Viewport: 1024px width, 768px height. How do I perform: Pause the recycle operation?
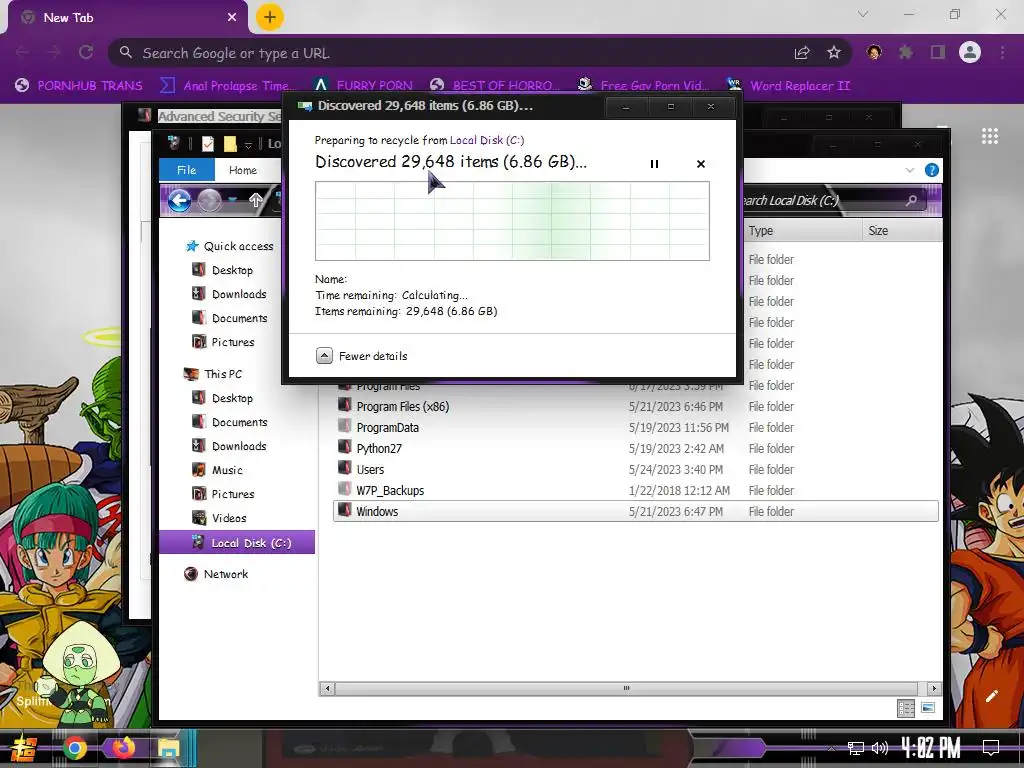(654, 164)
